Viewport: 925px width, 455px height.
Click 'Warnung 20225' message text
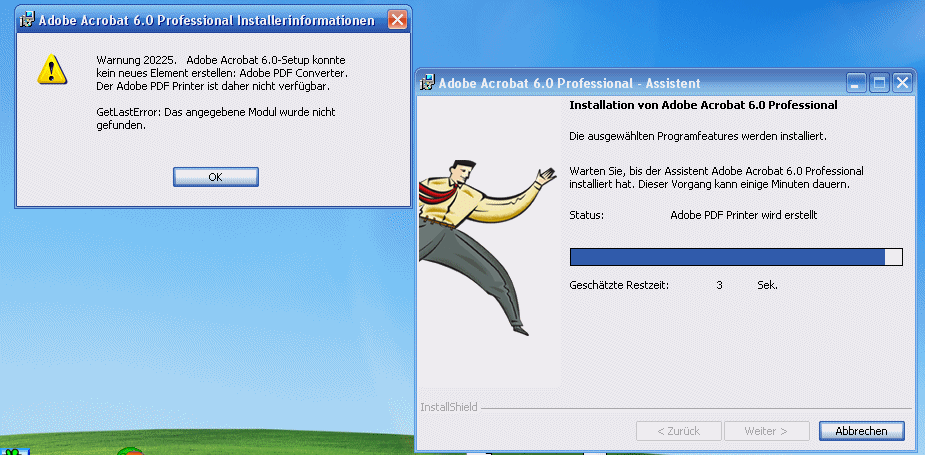221,73
